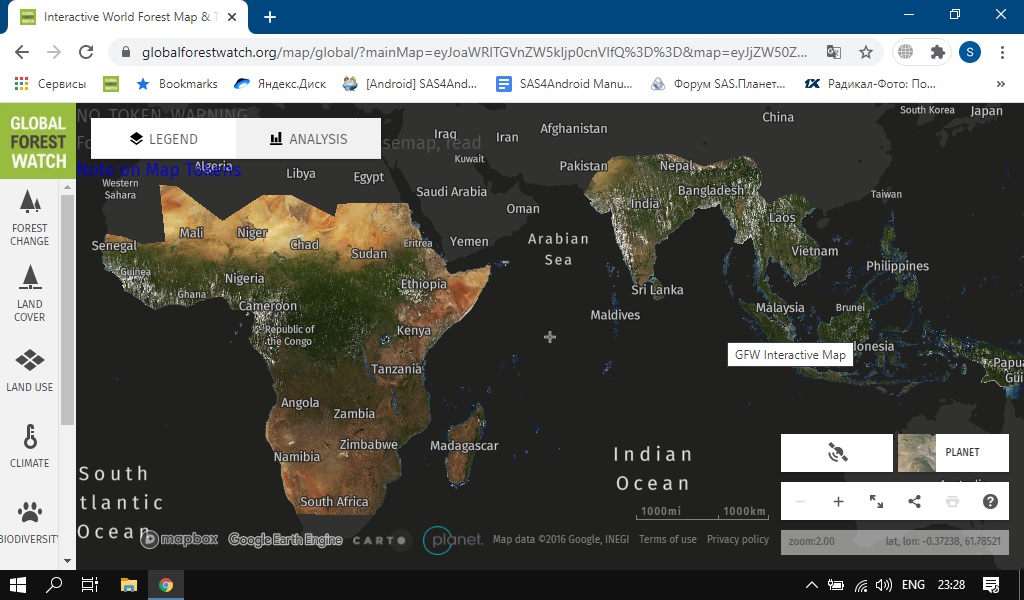Open the Climate category

(x=30, y=446)
